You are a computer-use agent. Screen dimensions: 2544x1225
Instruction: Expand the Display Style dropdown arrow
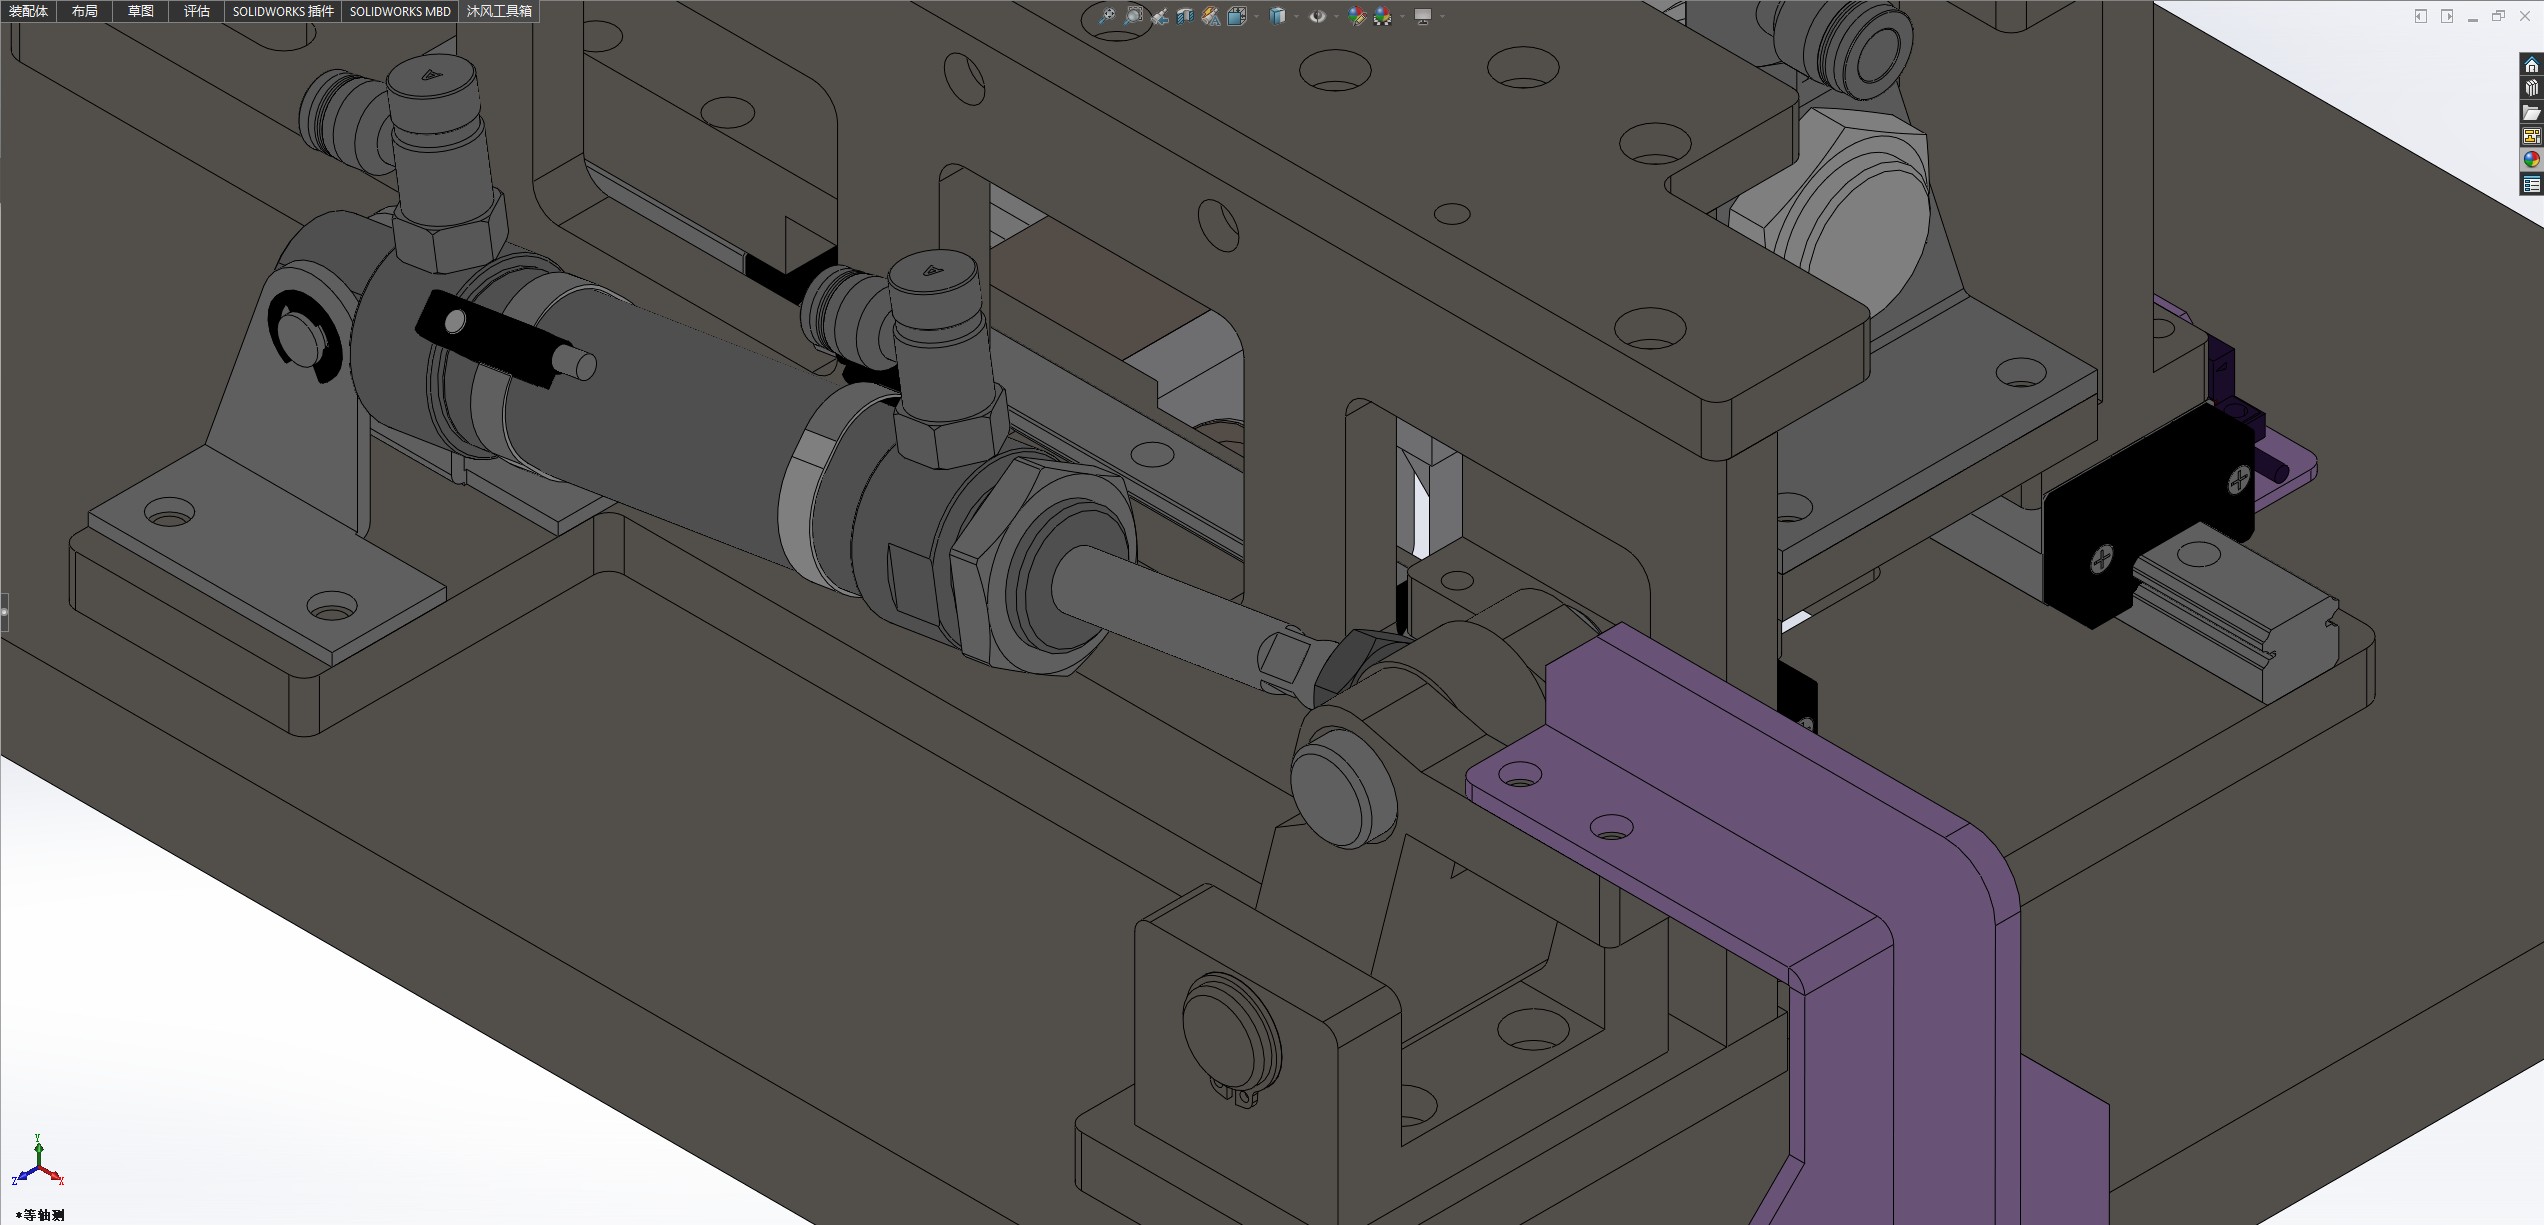click(x=1296, y=16)
